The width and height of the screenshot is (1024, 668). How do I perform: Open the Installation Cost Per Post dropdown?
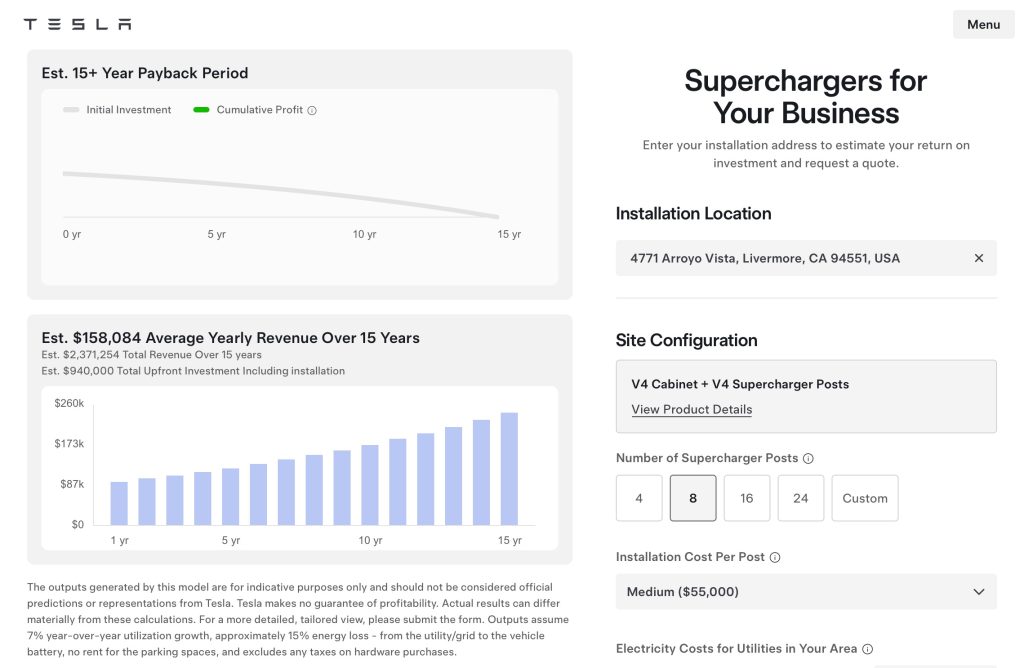click(806, 591)
